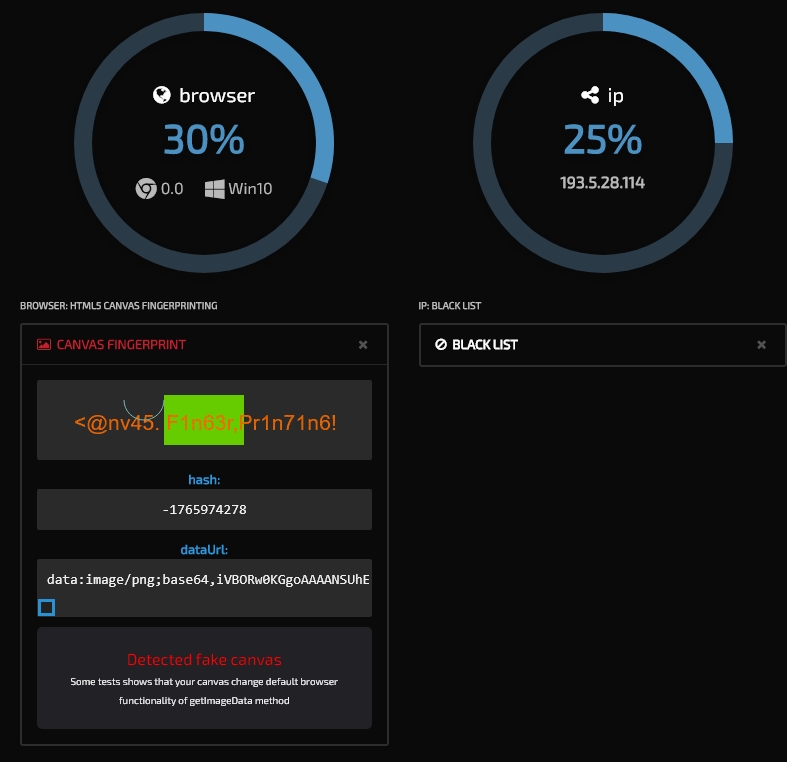Click the image icon in Canvas Fingerprint header
The width and height of the screenshot is (787, 762).
44,344
